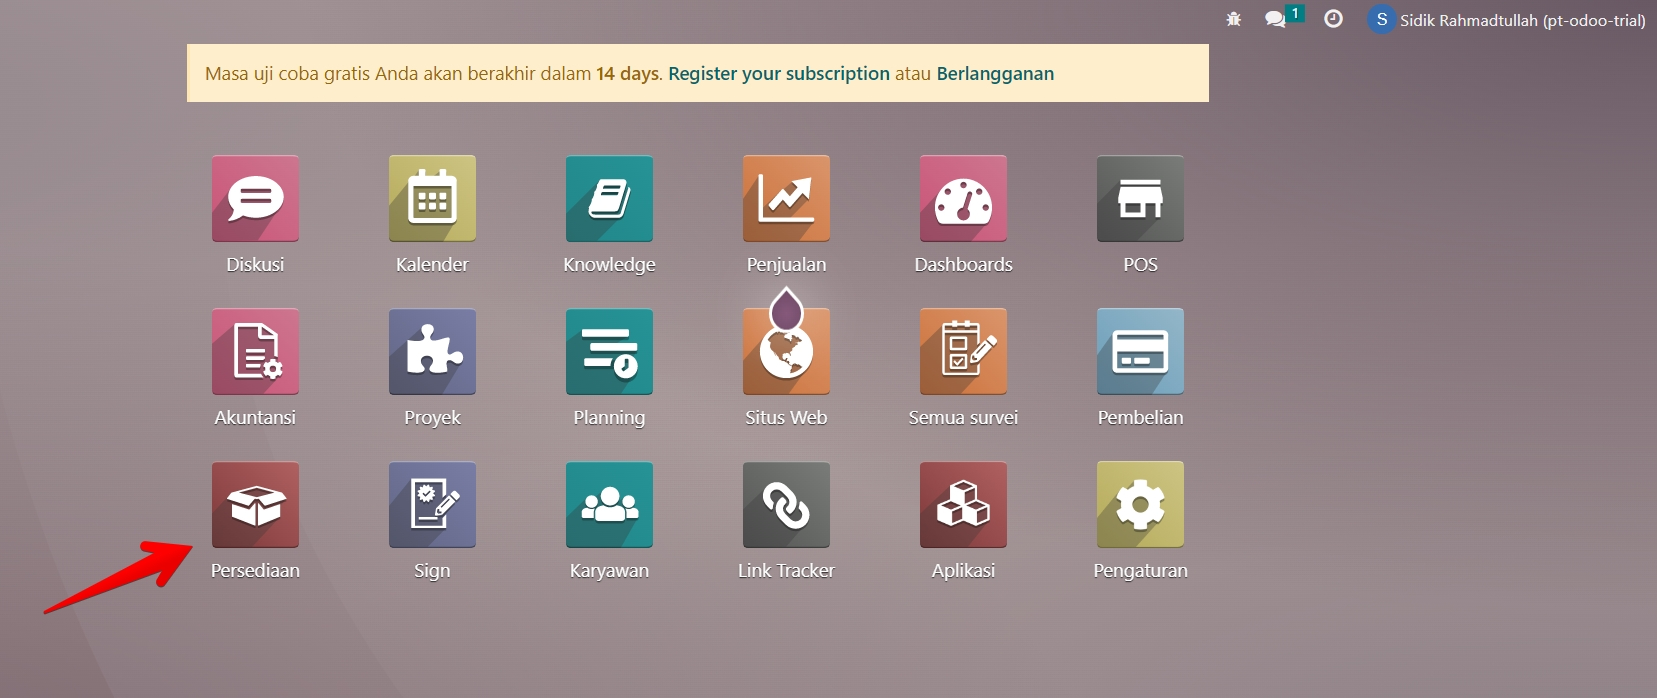
Task: Launch the Knowledge app icon
Action: tap(609, 199)
